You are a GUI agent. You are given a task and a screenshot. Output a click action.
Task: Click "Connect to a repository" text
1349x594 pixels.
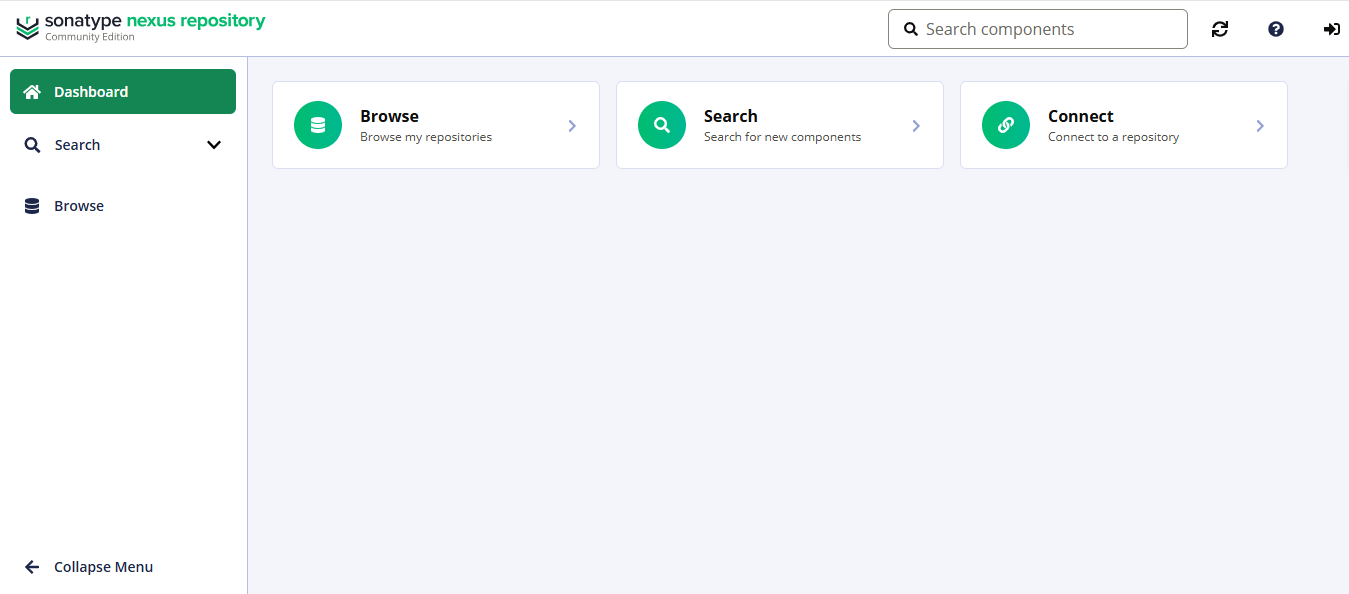tap(1113, 137)
